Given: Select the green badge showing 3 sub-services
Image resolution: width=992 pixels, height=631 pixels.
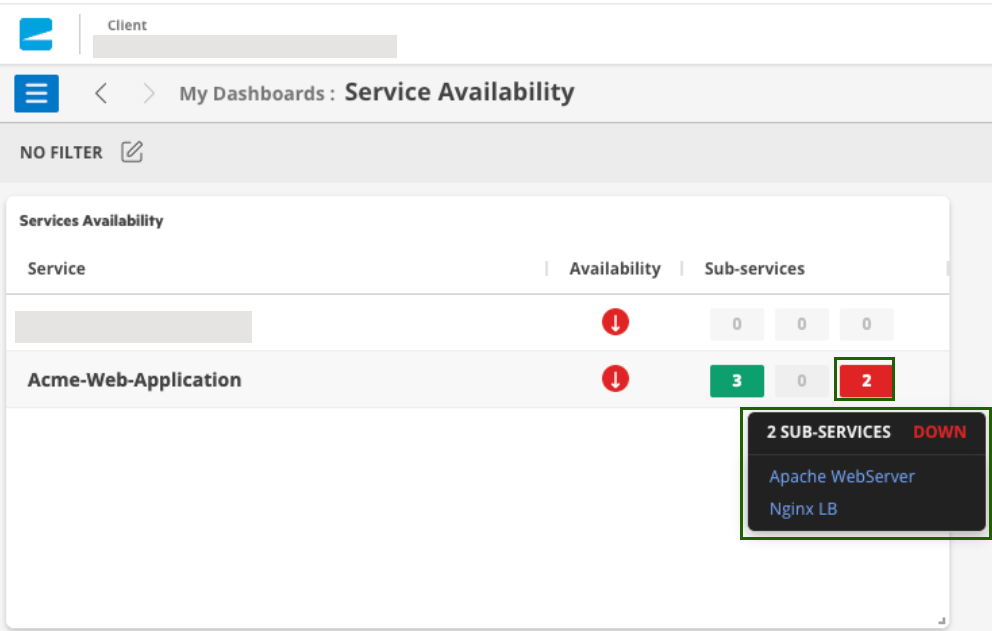Looking at the screenshot, I should pos(736,381).
